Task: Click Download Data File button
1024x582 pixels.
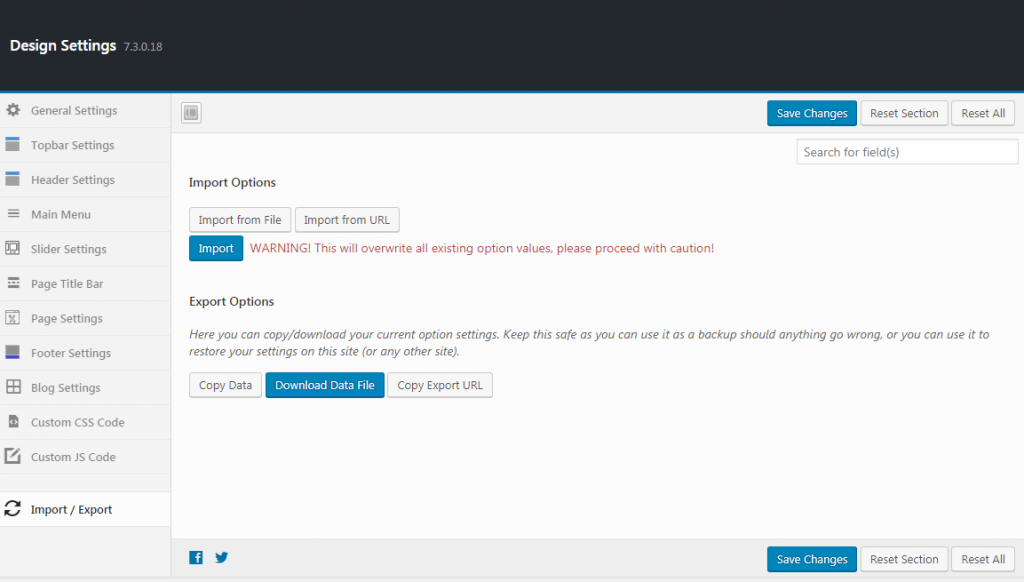Action: pos(325,385)
